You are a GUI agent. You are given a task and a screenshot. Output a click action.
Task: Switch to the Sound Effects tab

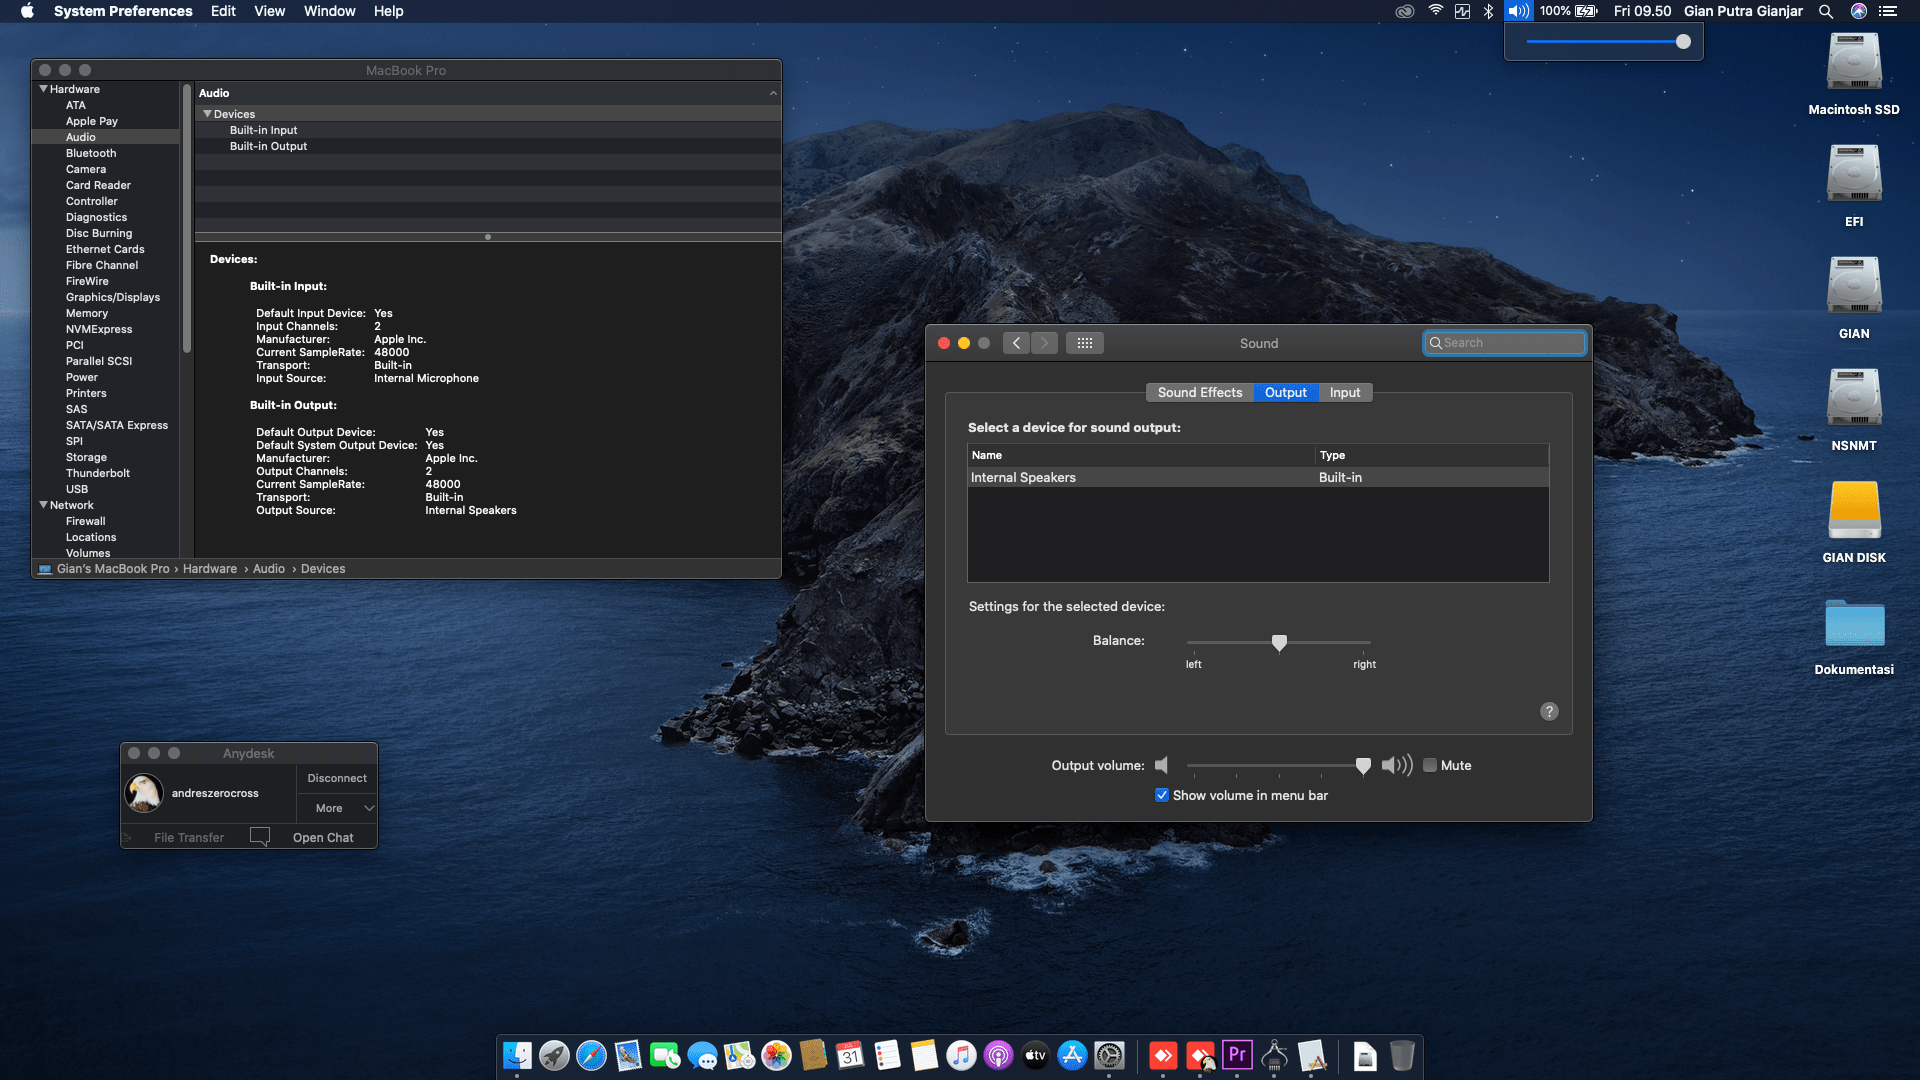tap(1199, 392)
